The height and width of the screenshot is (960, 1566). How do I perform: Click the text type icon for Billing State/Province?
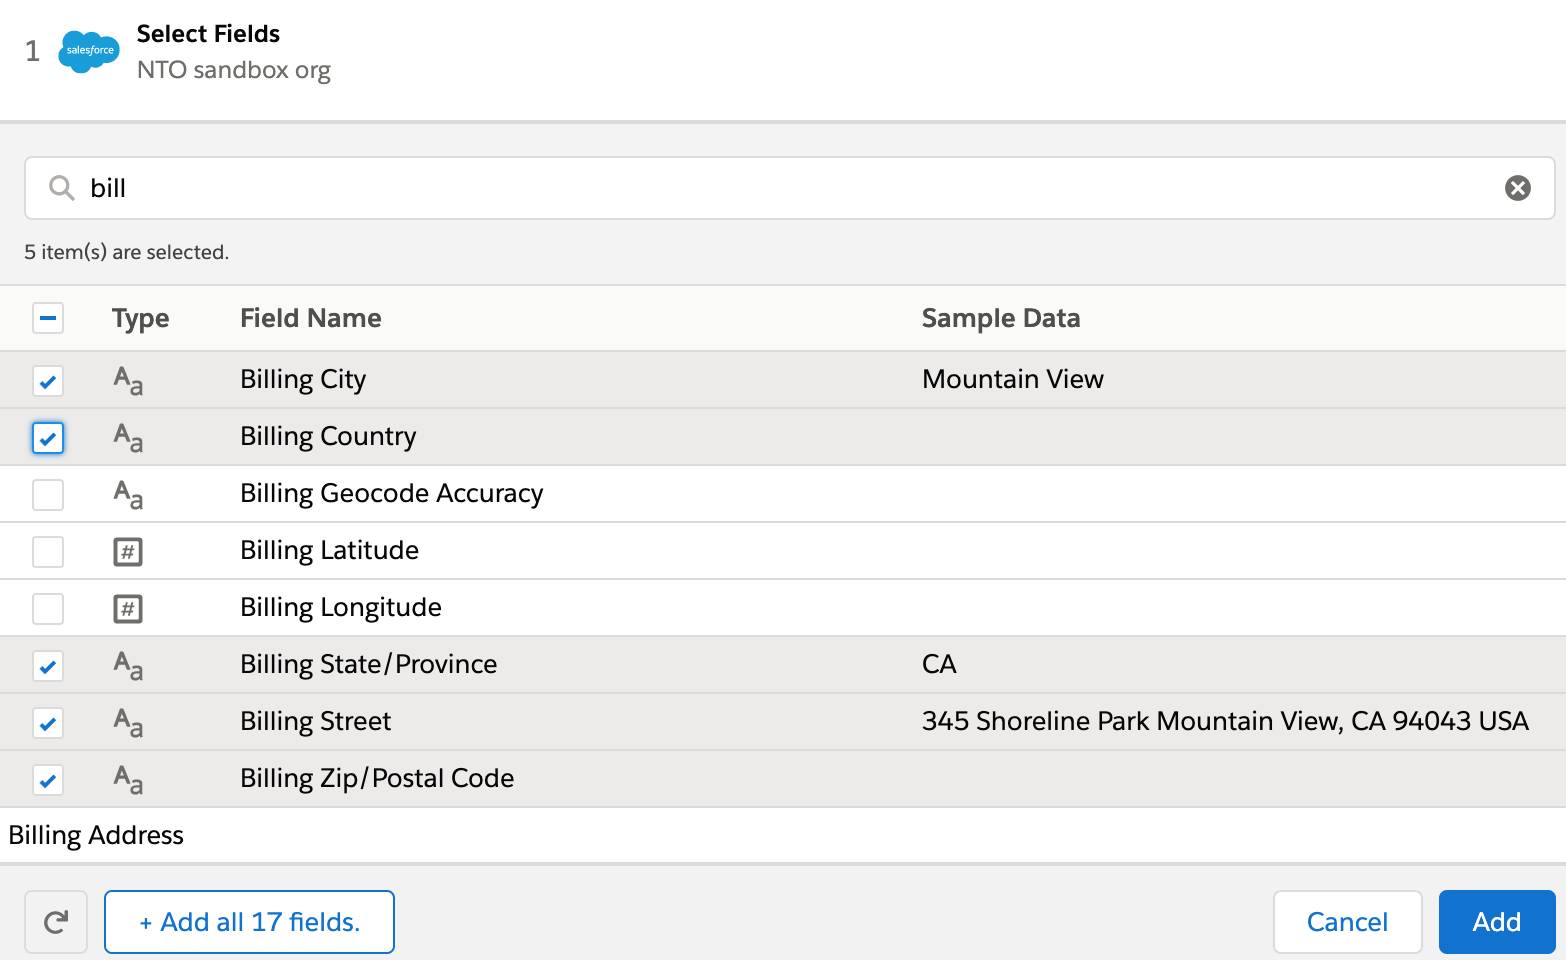[128, 665]
